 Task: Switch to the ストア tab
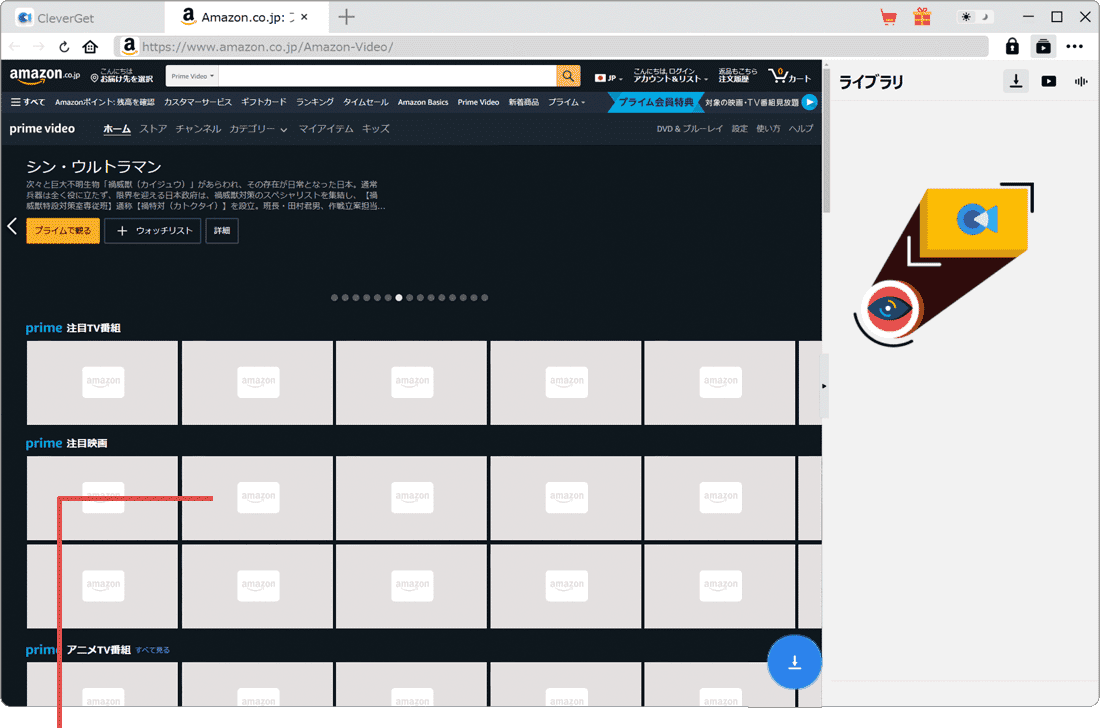tap(152, 128)
